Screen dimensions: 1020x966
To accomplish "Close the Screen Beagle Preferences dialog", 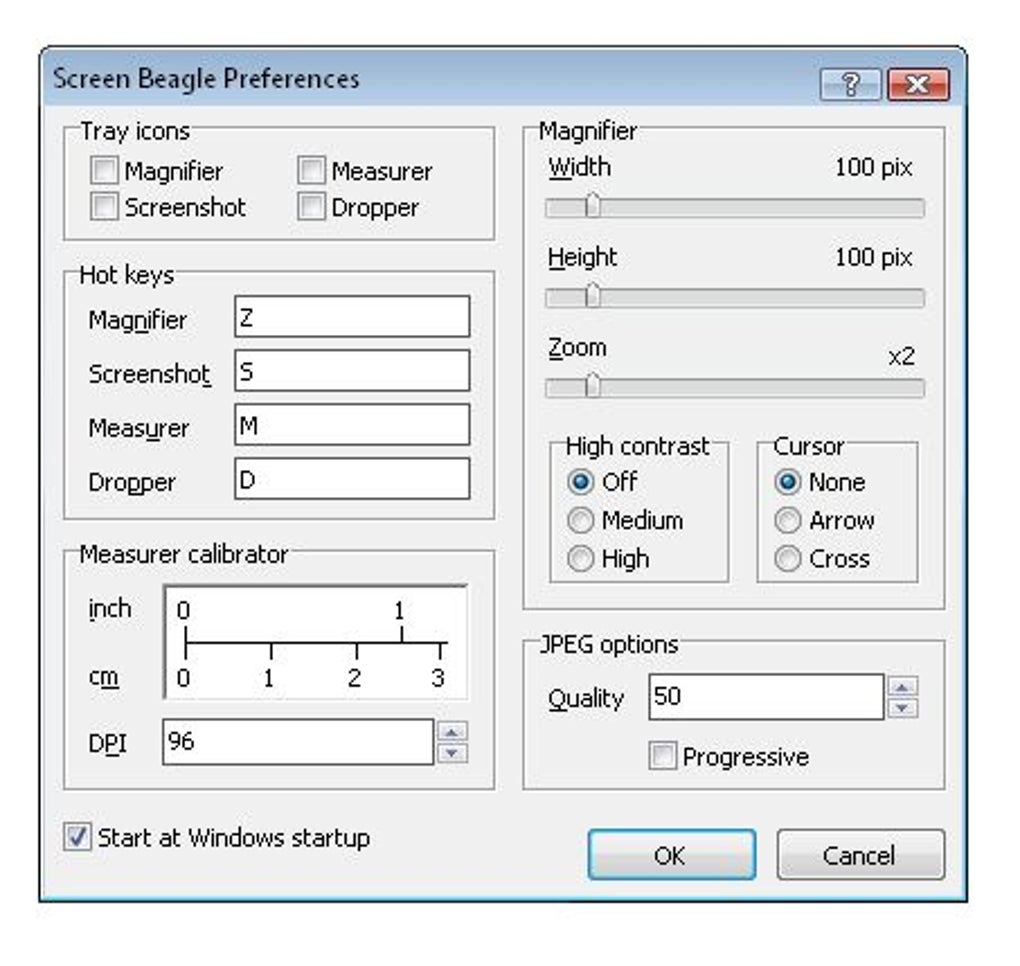I will point(917,85).
